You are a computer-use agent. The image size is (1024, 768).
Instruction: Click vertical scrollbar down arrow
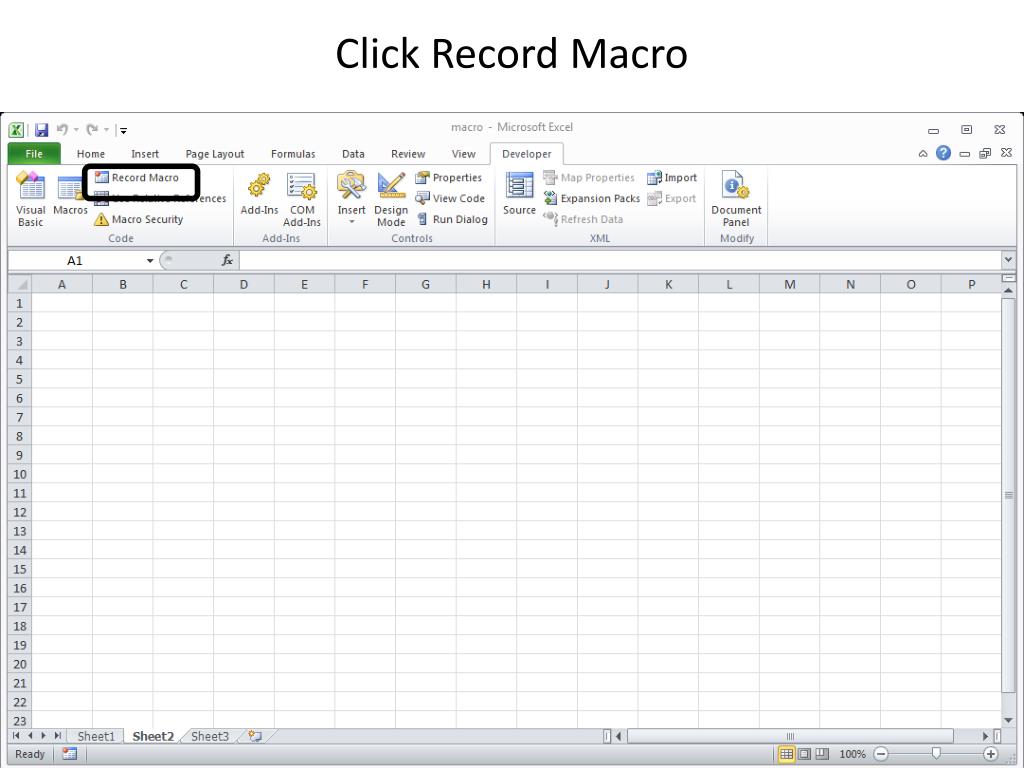[x=1008, y=720]
